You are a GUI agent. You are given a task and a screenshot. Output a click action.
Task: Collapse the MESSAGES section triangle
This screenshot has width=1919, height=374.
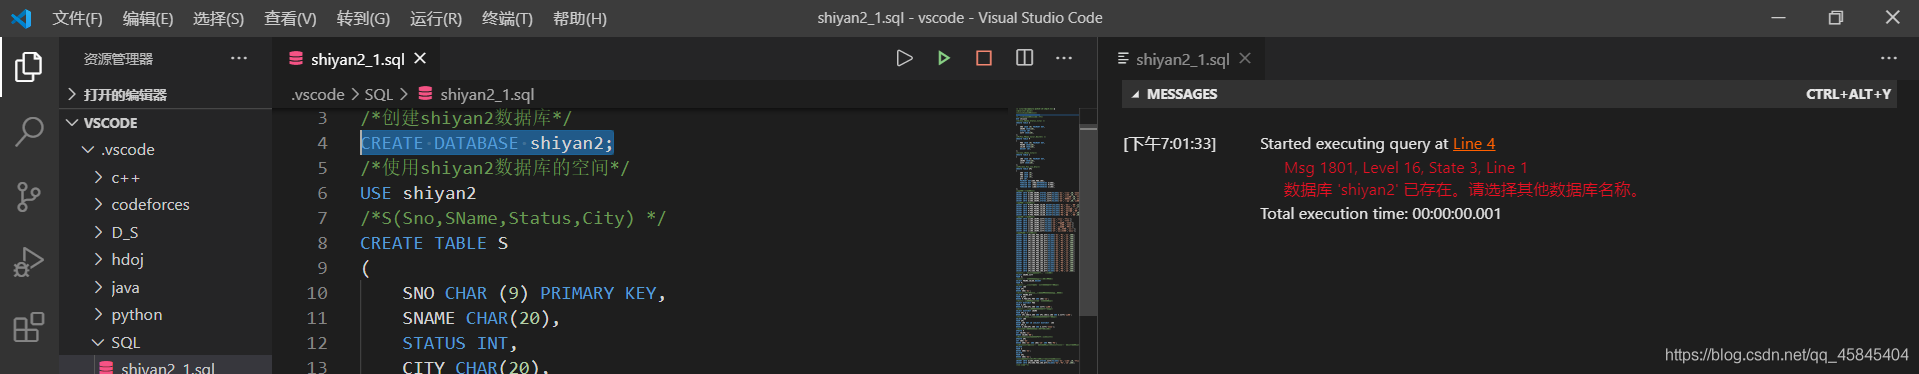[x=1135, y=94]
